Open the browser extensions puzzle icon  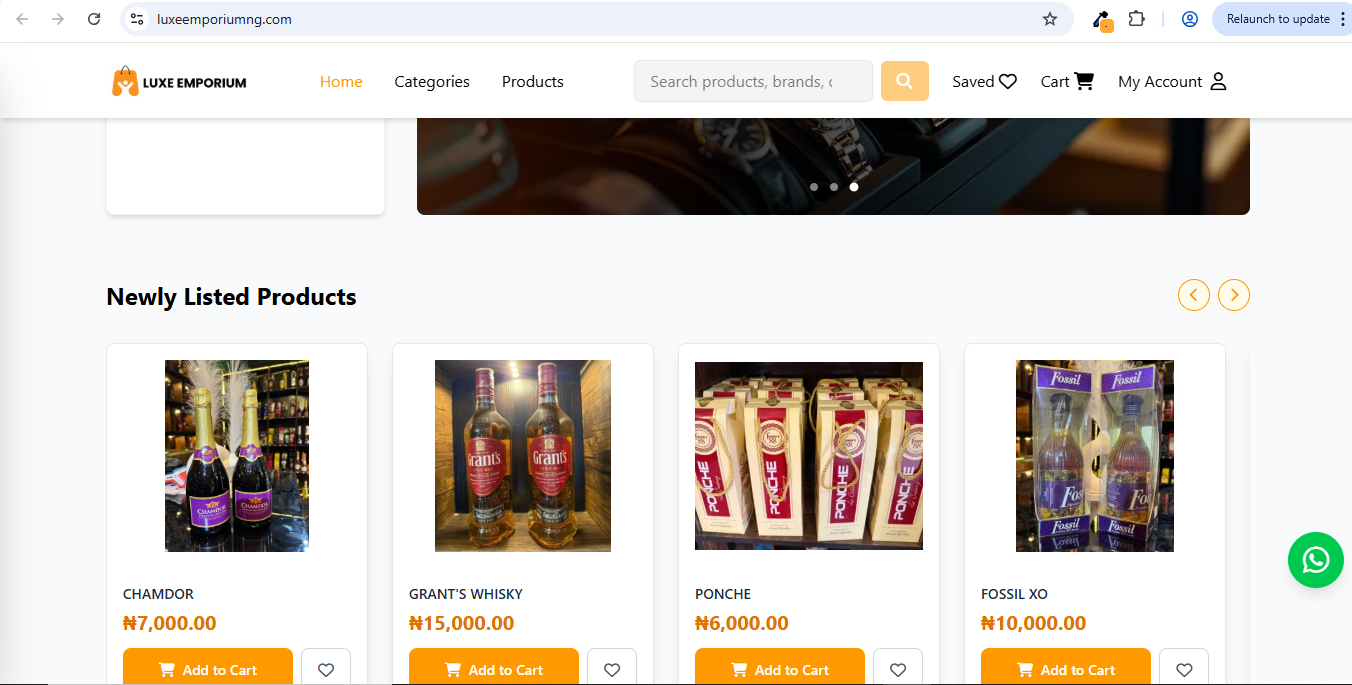coord(1135,18)
